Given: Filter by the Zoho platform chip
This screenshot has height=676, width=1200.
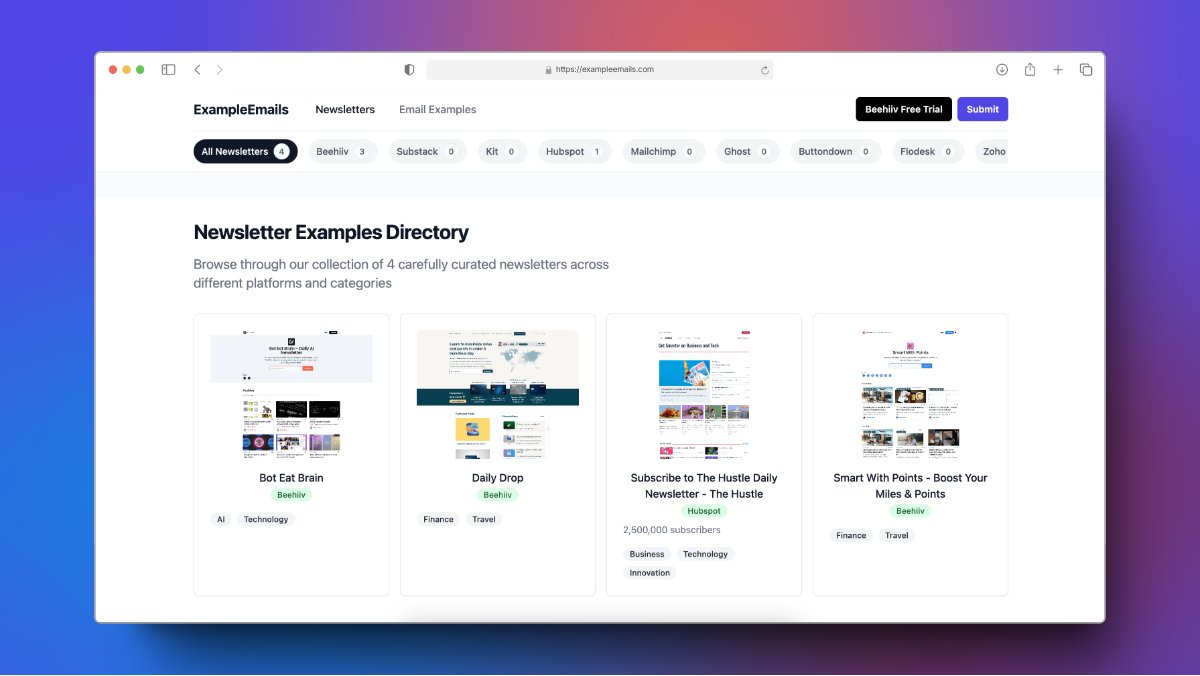Looking at the screenshot, I should click(991, 151).
